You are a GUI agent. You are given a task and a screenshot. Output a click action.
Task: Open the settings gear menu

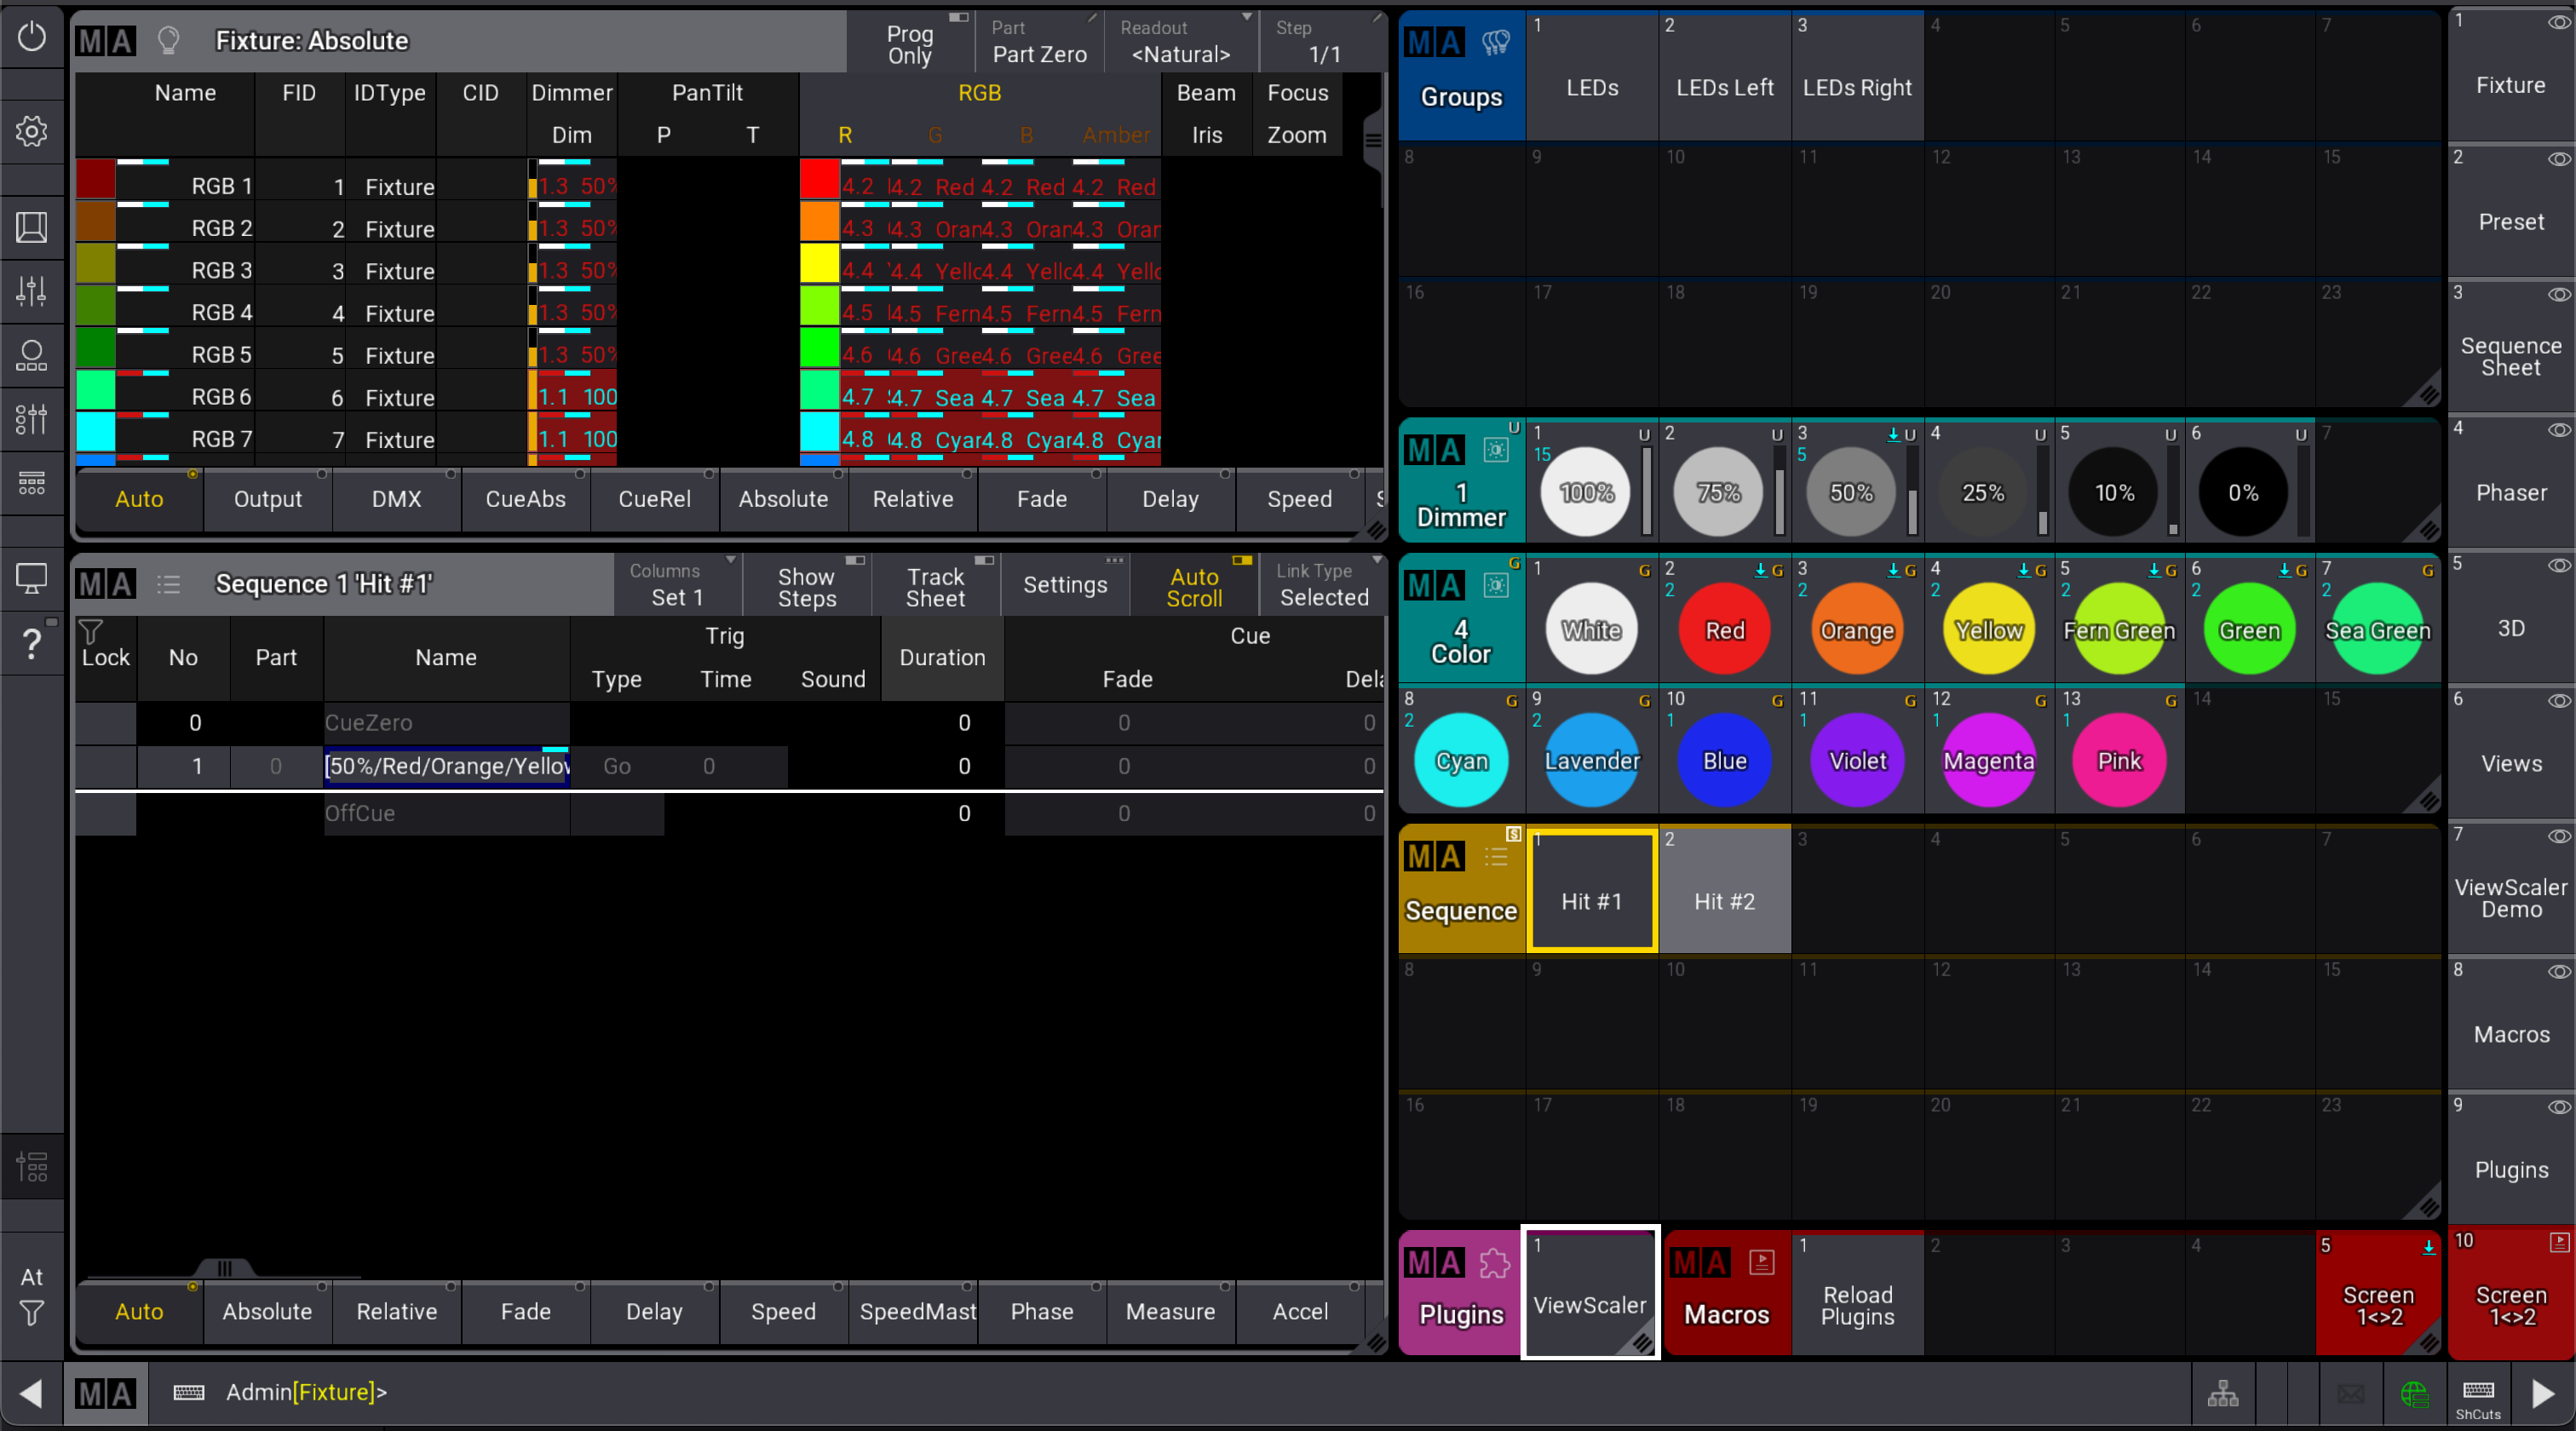point(32,131)
